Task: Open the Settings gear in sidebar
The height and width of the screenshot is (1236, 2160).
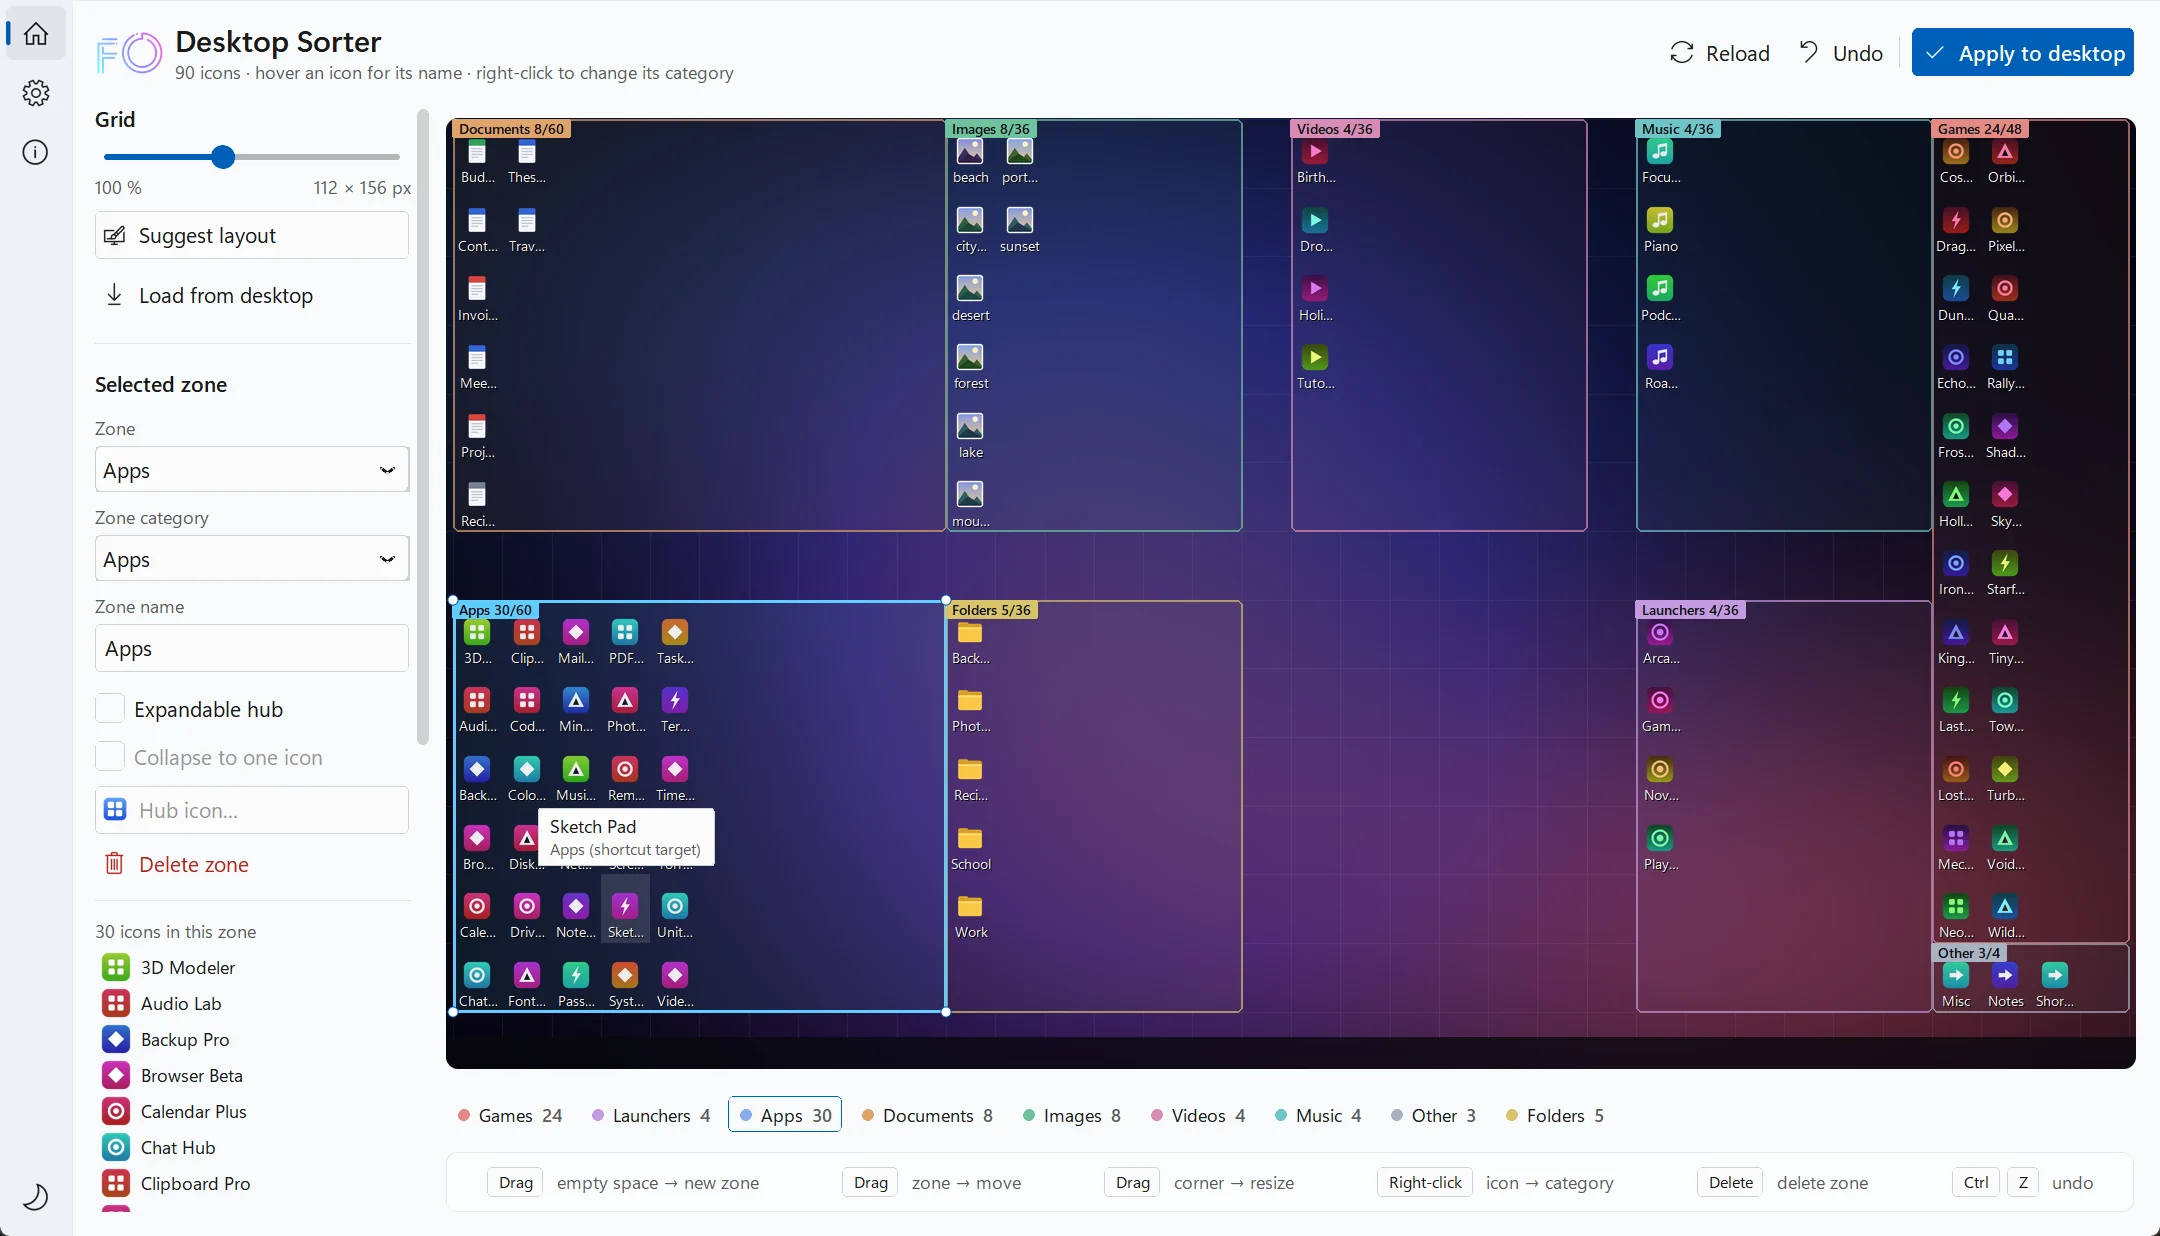Action: coord(36,93)
